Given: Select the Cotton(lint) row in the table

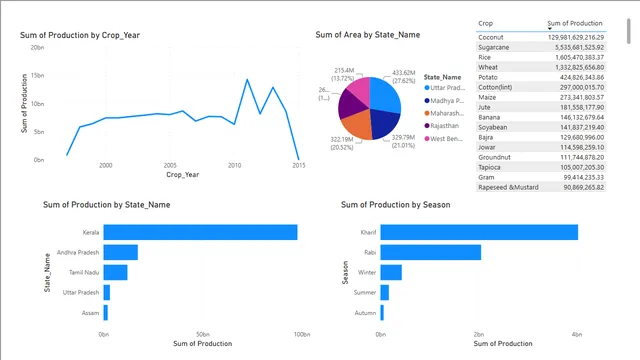Looking at the screenshot, I should pyautogui.click(x=541, y=87).
